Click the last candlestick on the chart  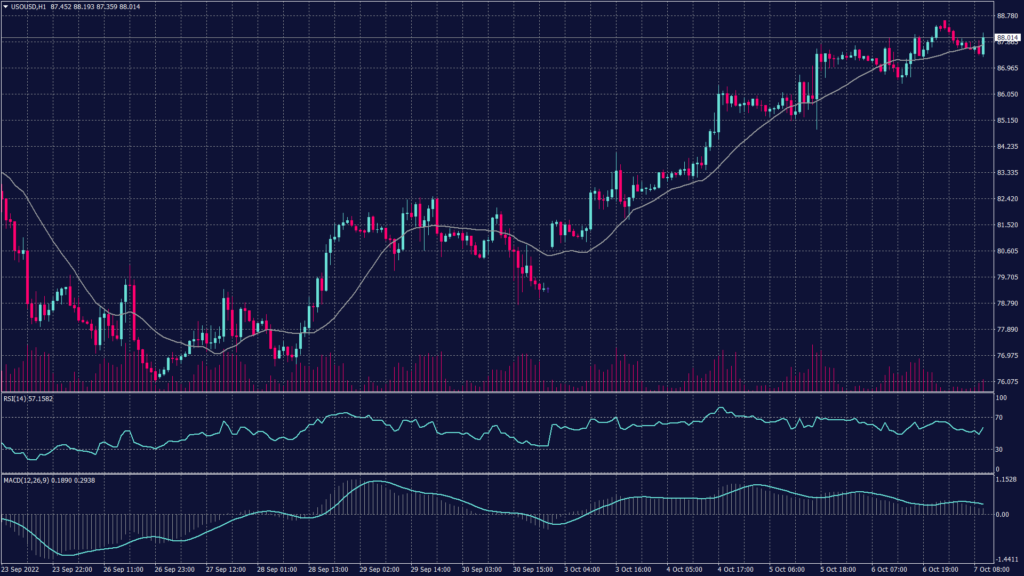[983, 45]
